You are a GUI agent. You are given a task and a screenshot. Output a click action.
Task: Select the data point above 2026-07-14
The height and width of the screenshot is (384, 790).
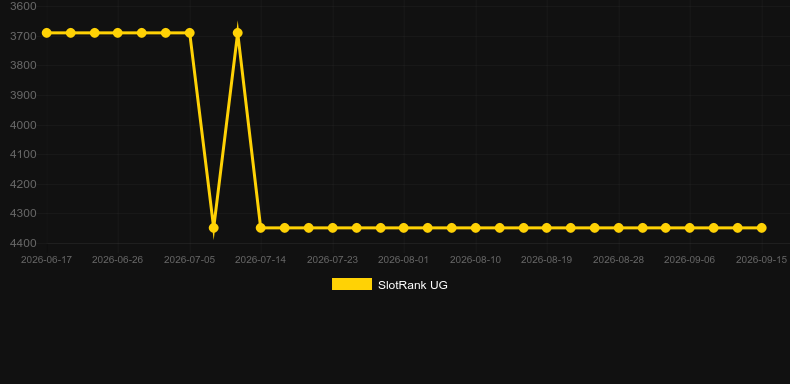pyautogui.click(x=260, y=228)
